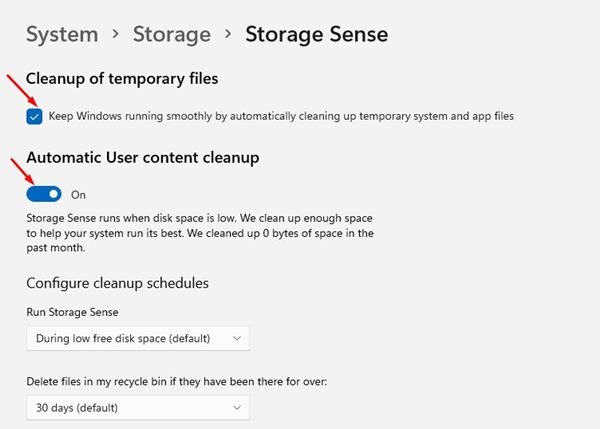Click the arrow on 'During low free disk space' box

[236, 338]
